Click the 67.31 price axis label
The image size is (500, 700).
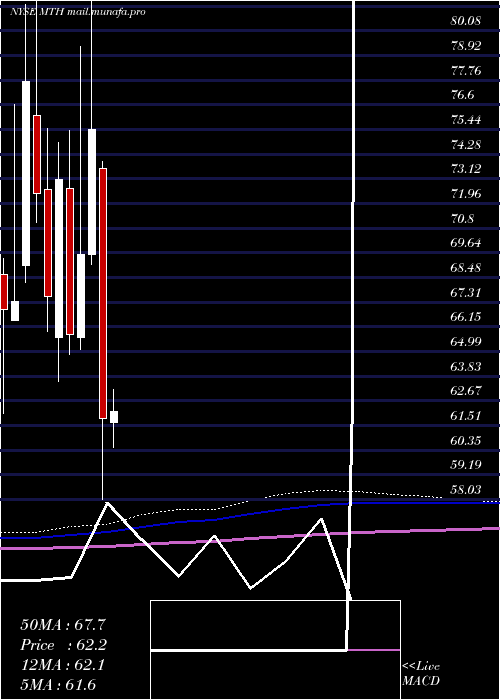(466, 293)
